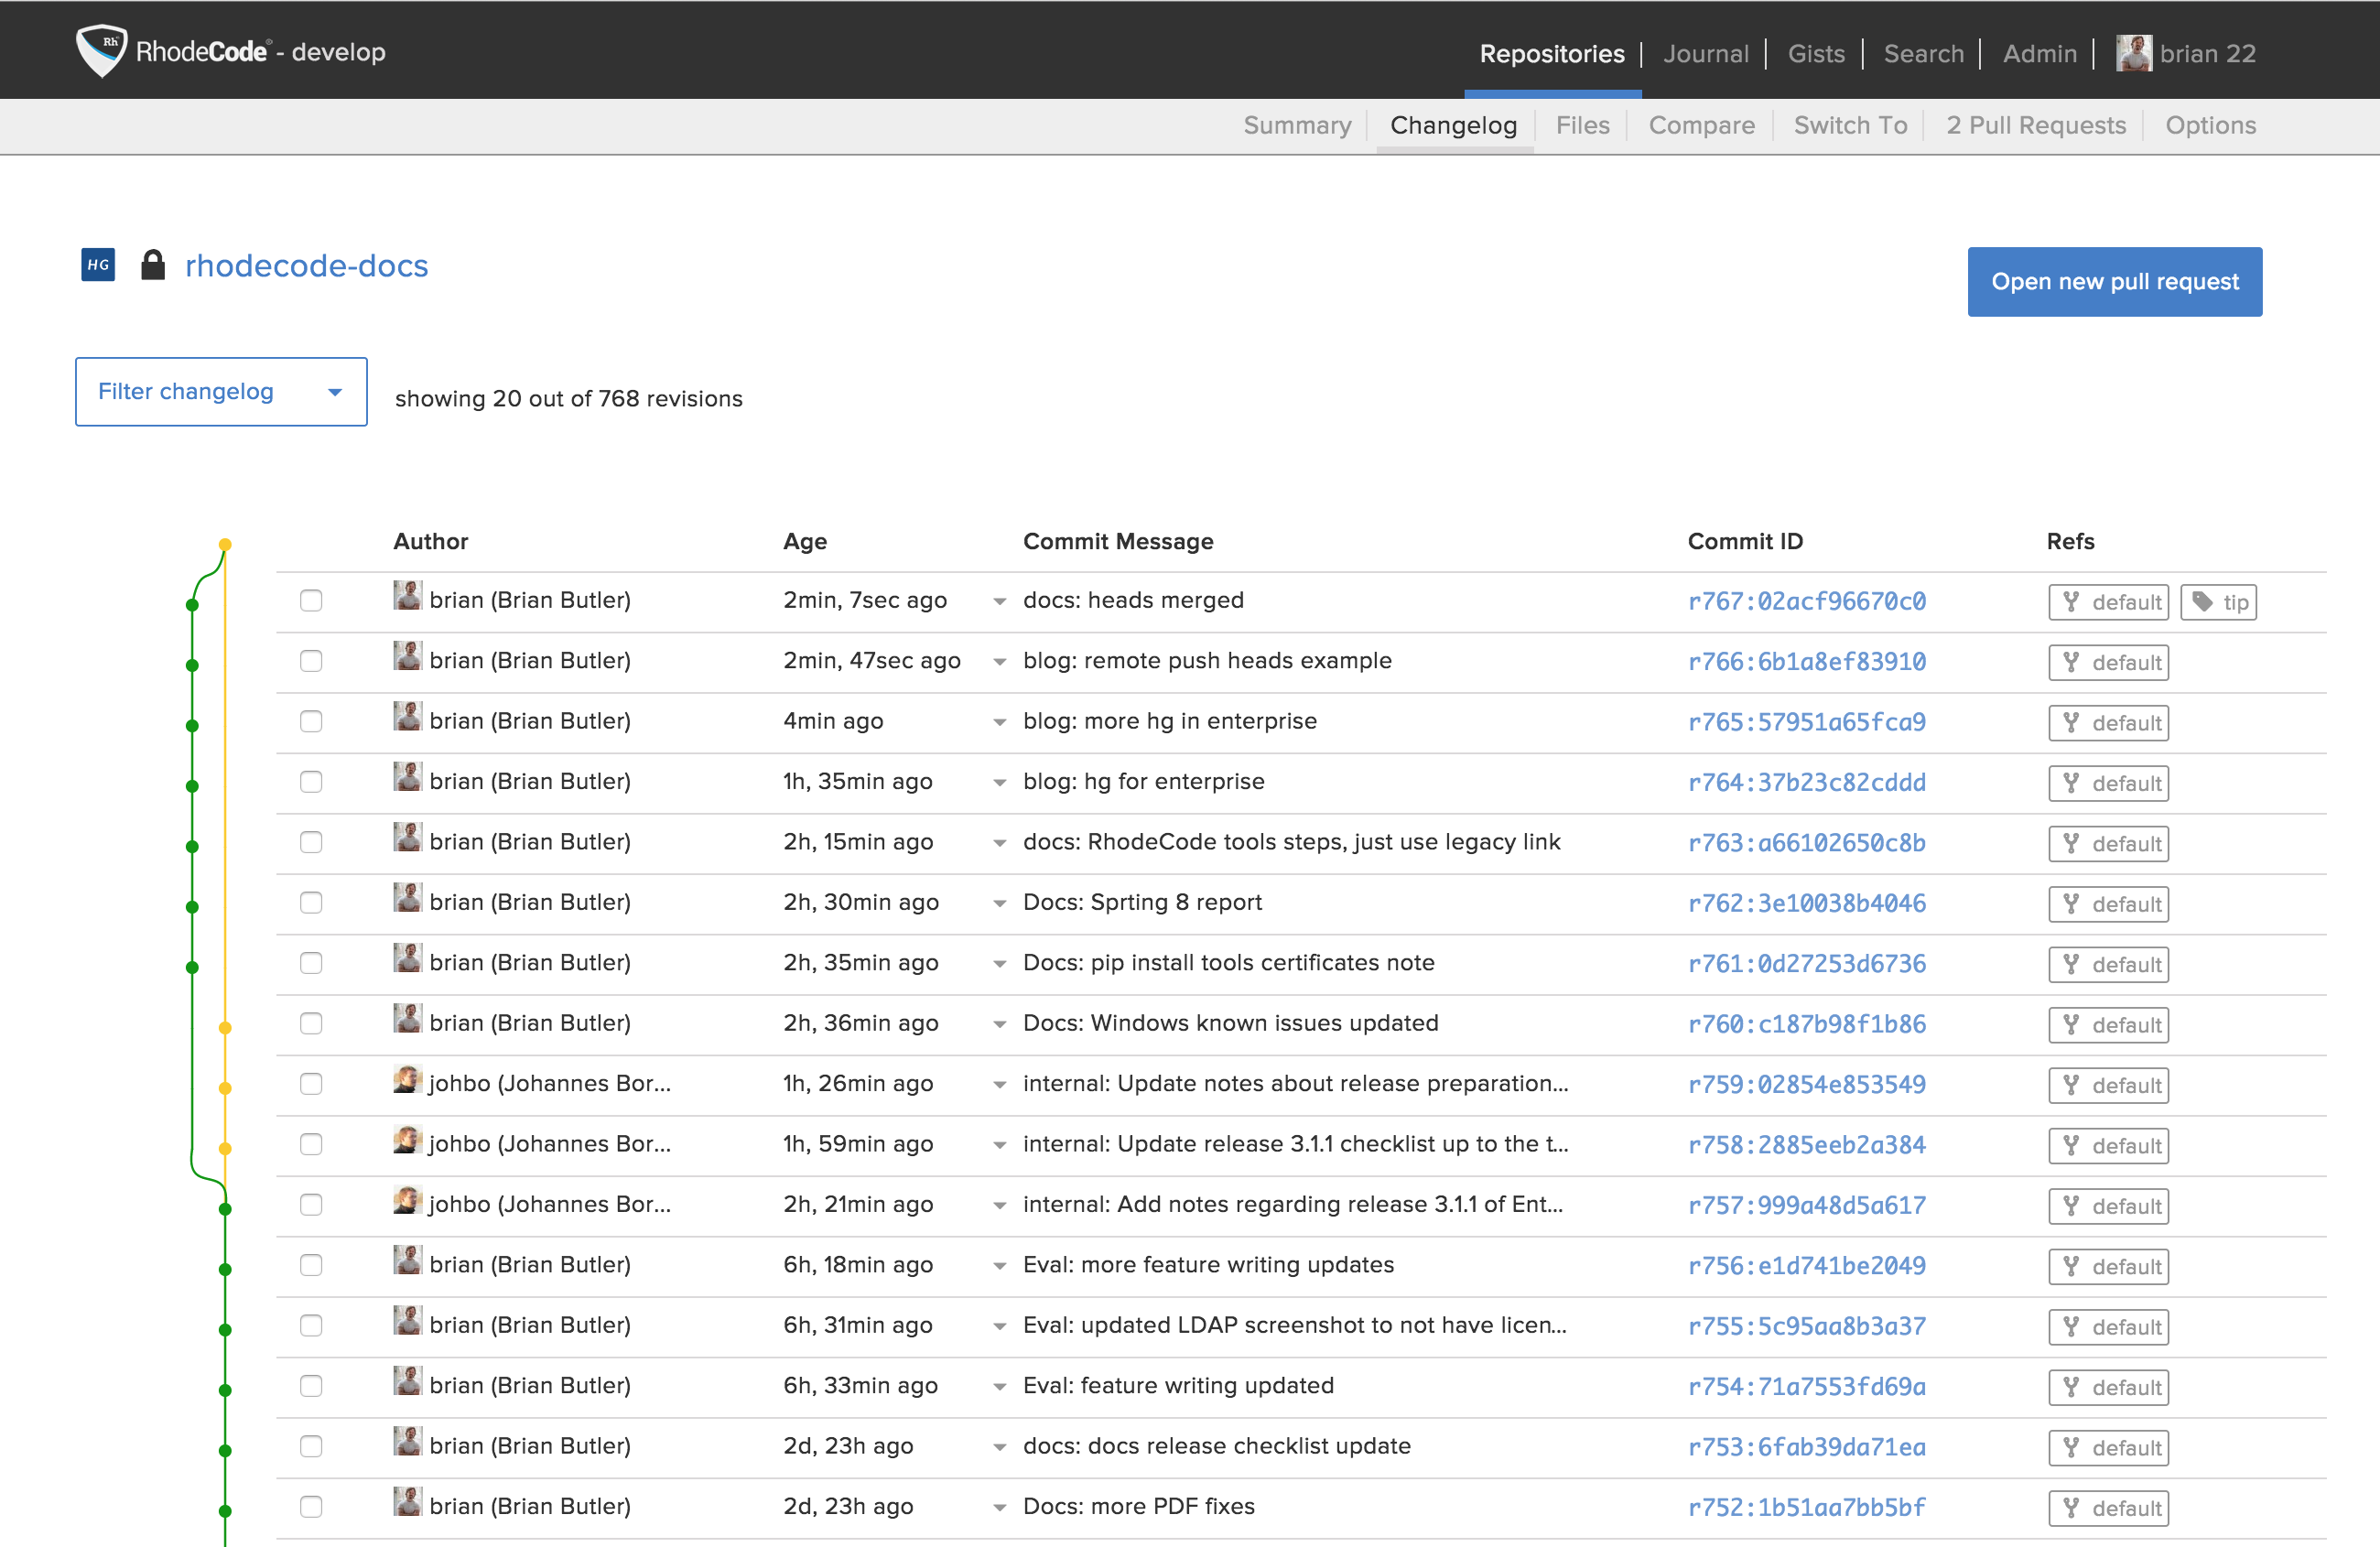2380x1547 pixels.
Task: Open the Options tab
Action: tap(2210, 126)
